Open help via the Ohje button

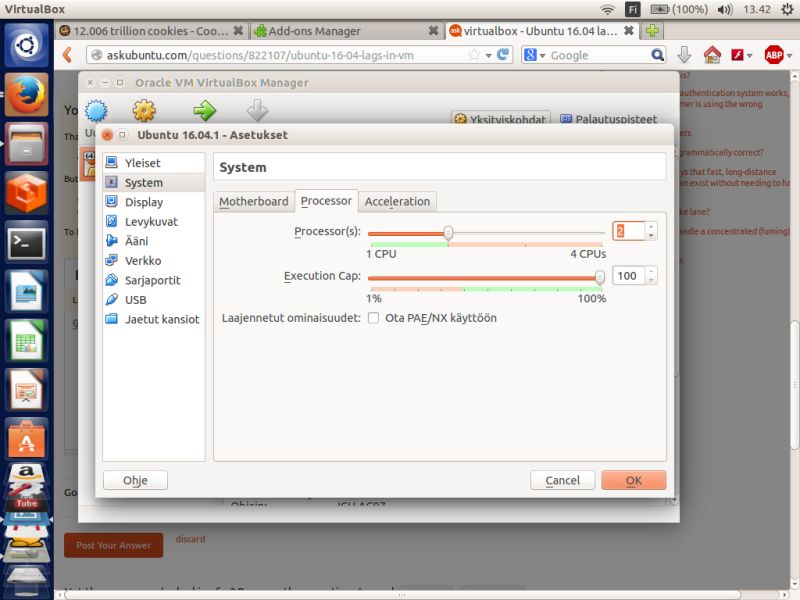[134, 480]
